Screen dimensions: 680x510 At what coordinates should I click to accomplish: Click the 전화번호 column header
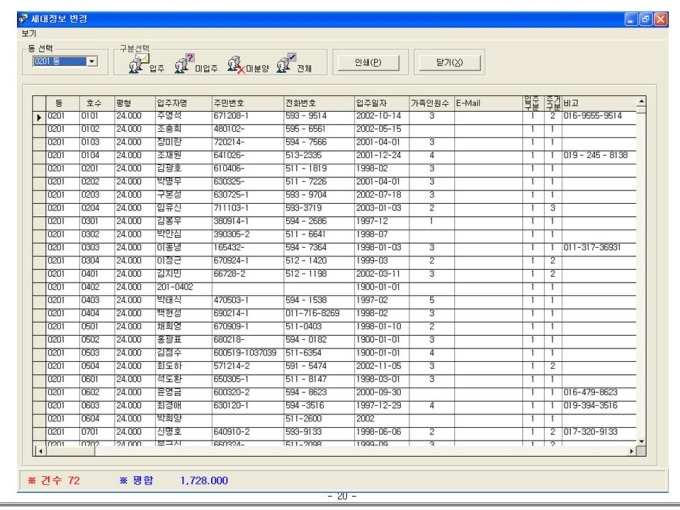point(319,103)
